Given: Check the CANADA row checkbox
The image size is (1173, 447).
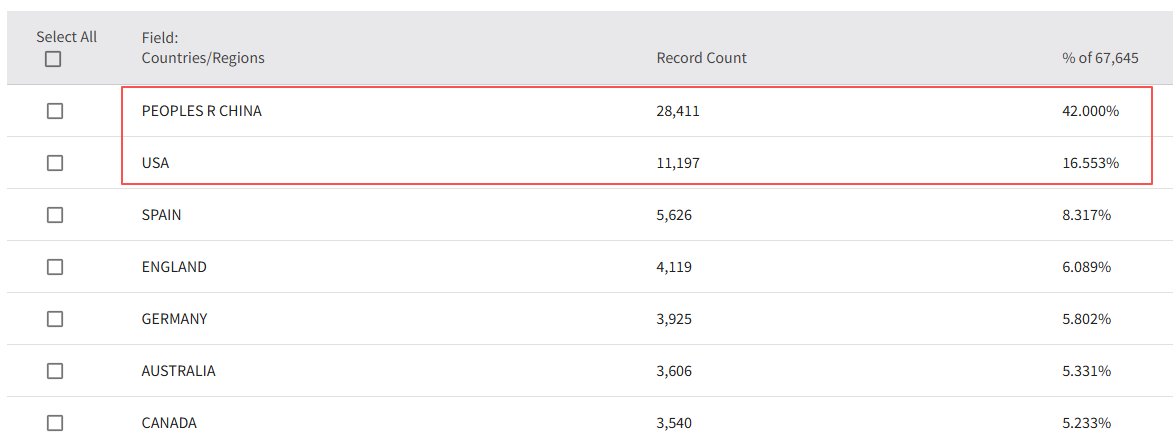Looking at the screenshot, I should coord(55,423).
